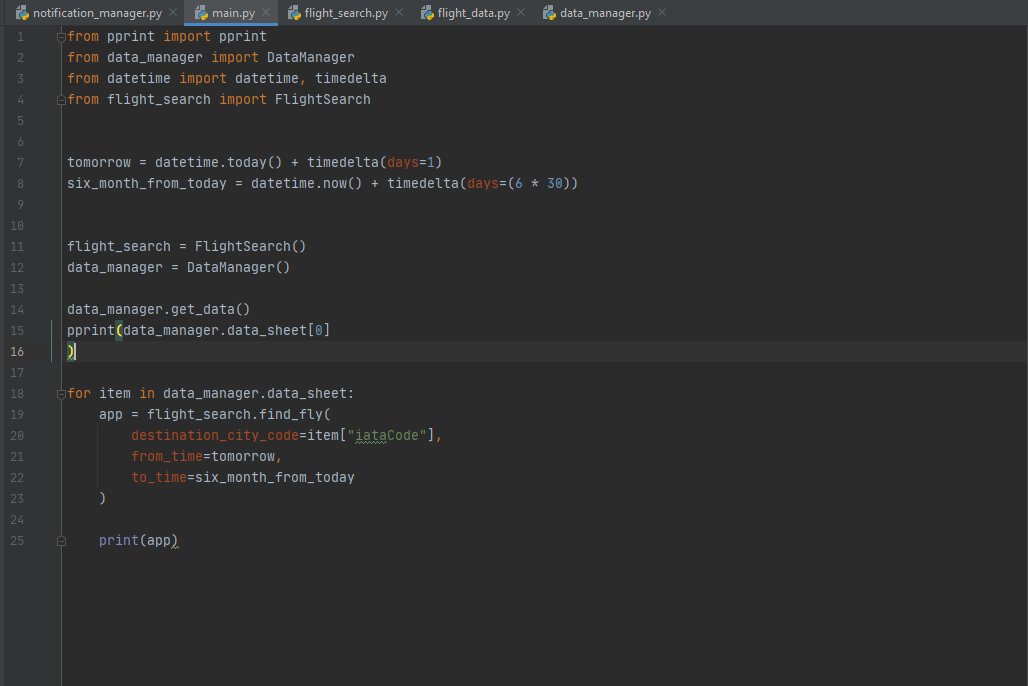Close the data_manager.py tab
The image size is (1028, 686).
click(x=662, y=12)
